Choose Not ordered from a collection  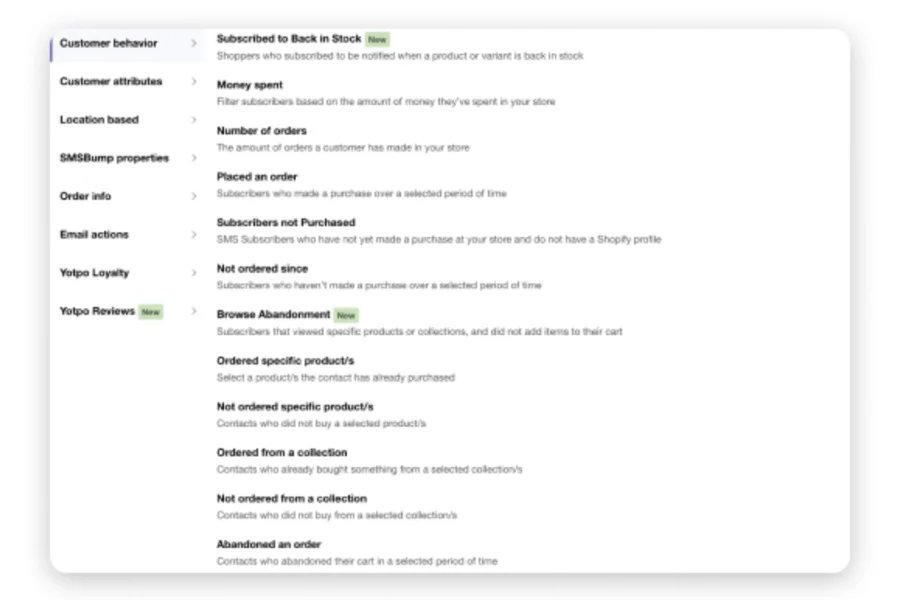point(292,499)
